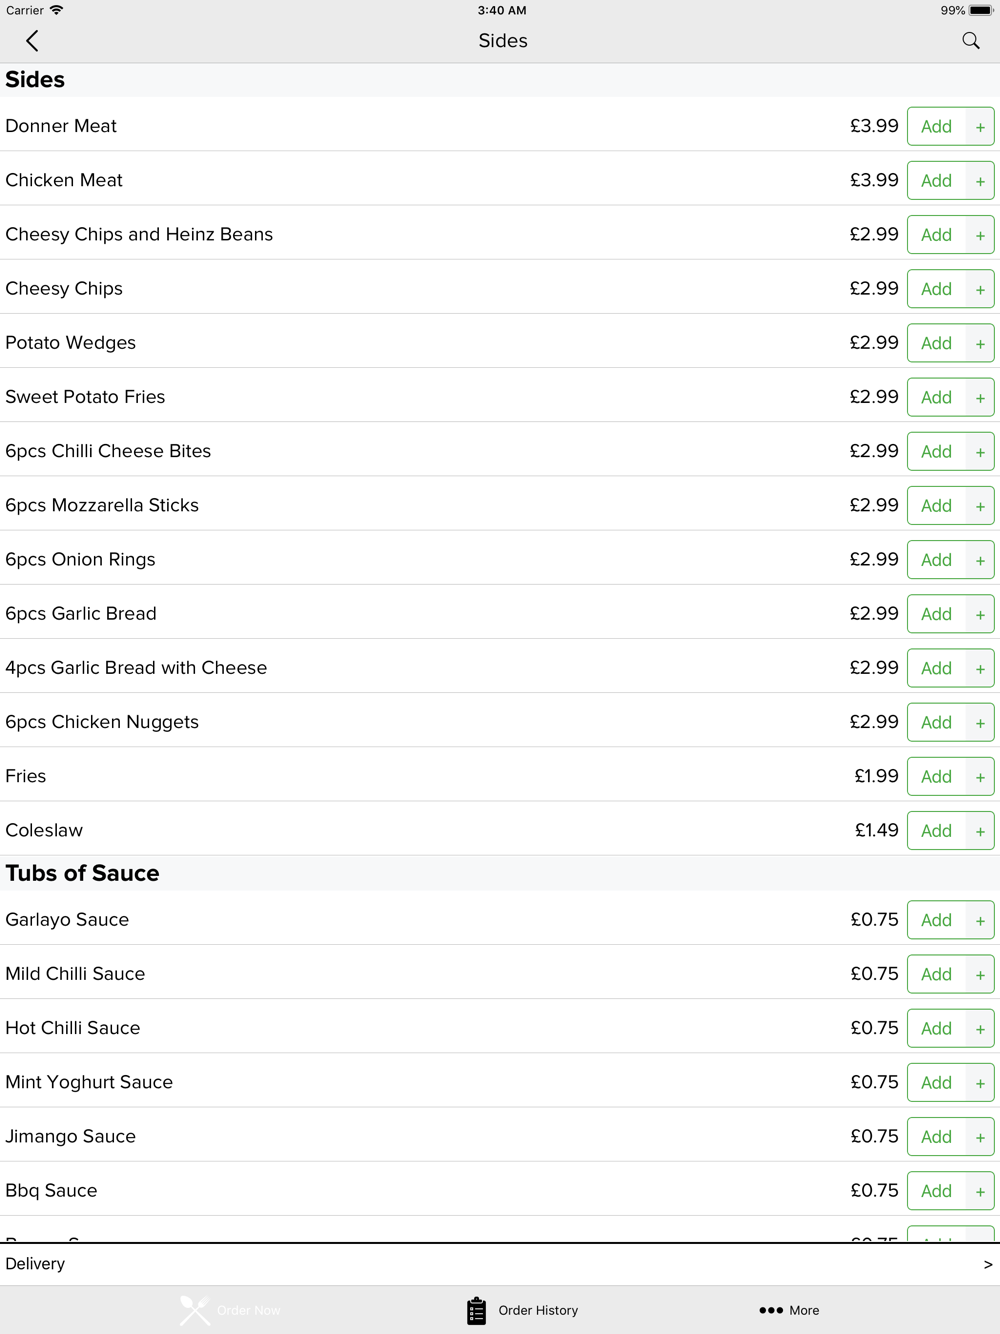Tap the plus icon for Fries
Viewport: 1000px width, 1334px height.
(x=980, y=777)
